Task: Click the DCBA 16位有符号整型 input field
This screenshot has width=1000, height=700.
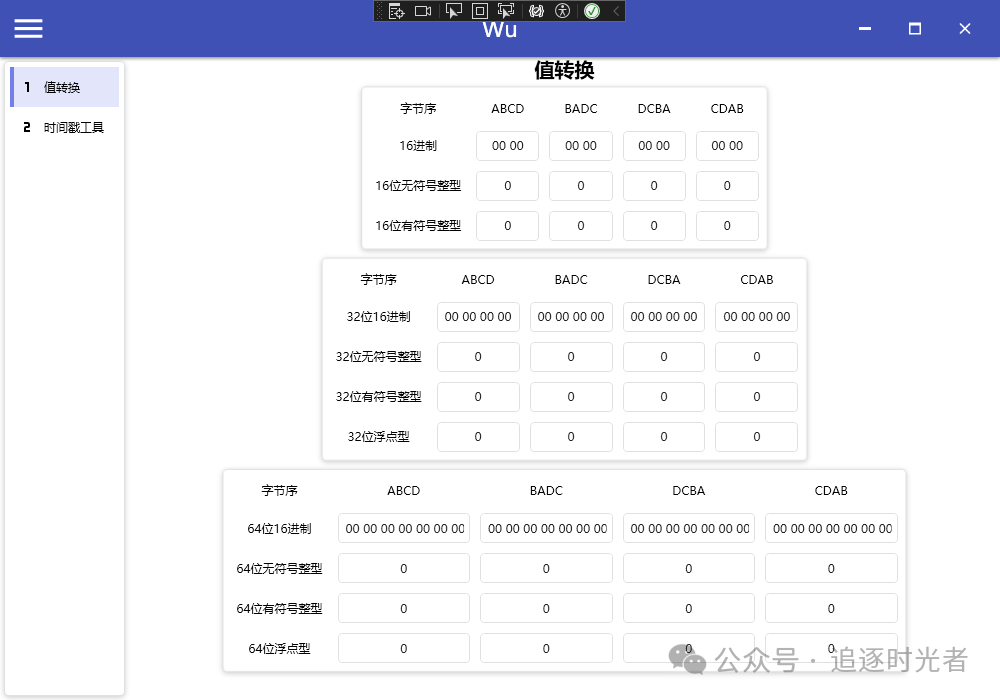Action: [654, 225]
